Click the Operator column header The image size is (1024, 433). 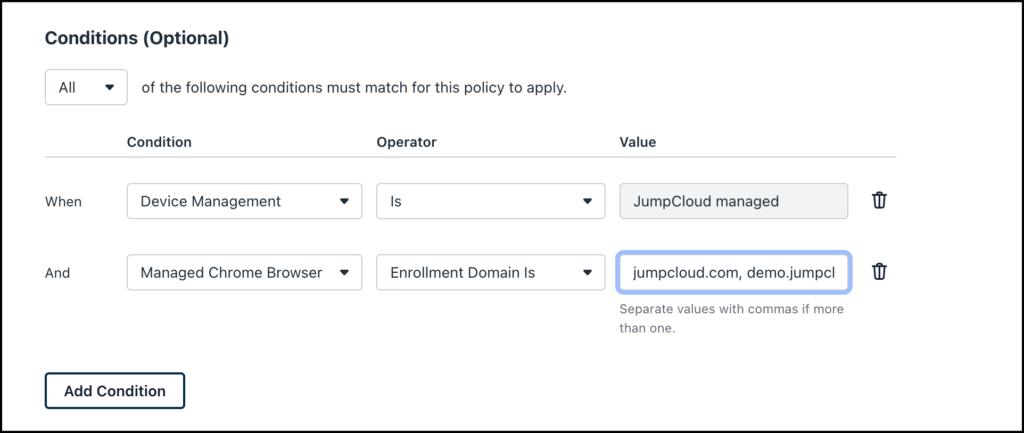coord(406,142)
